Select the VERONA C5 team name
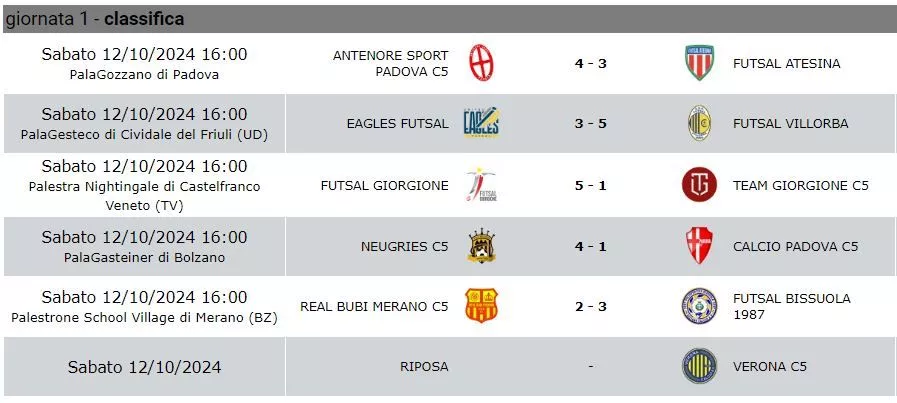This screenshot has width=897, height=403. [769, 367]
